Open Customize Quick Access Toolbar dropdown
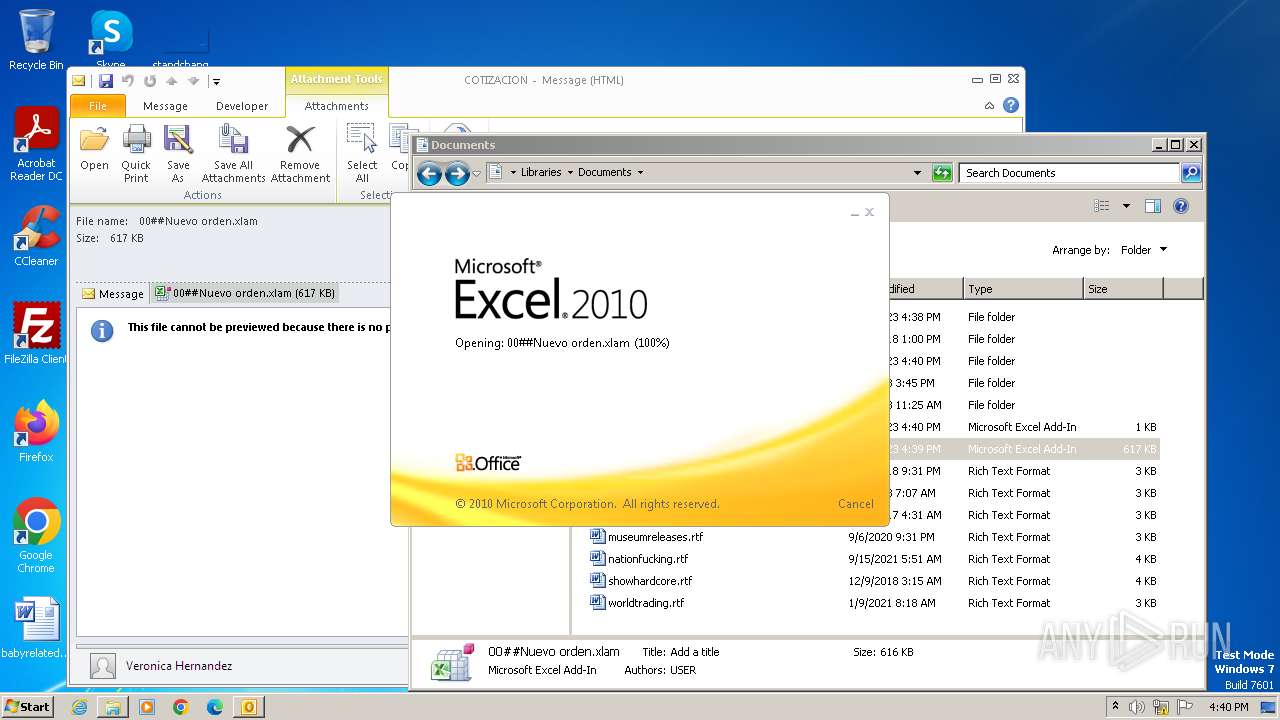1280x720 pixels. pos(215,82)
